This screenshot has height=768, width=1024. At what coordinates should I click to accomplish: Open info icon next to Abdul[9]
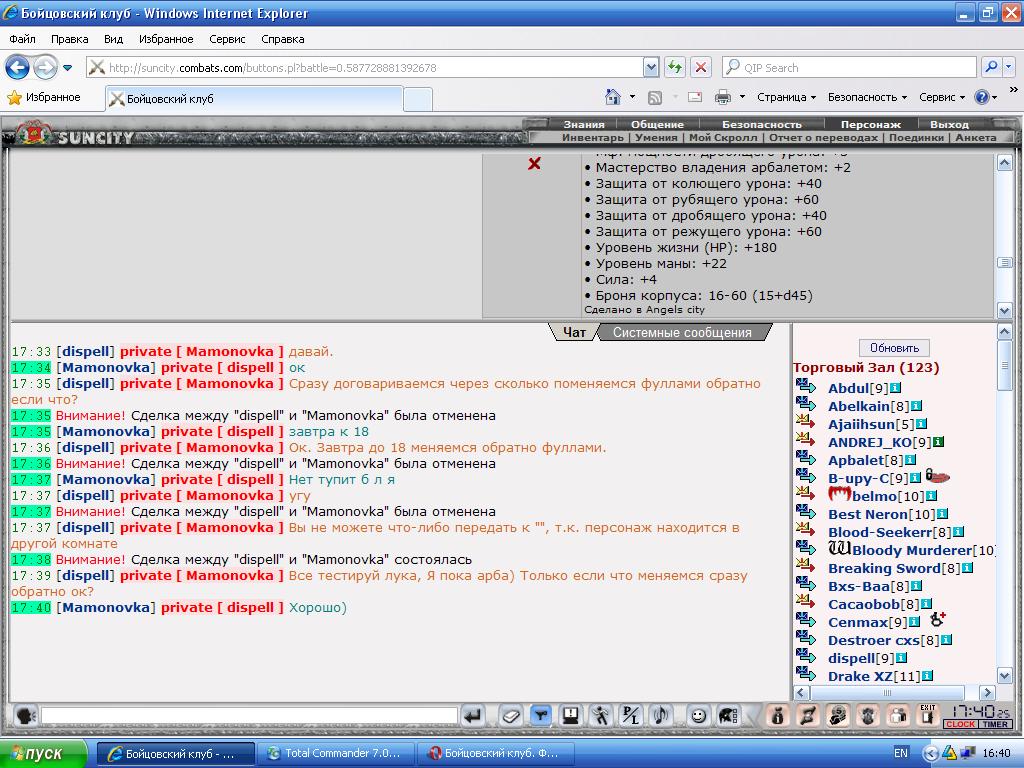click(x=895, y=388)
